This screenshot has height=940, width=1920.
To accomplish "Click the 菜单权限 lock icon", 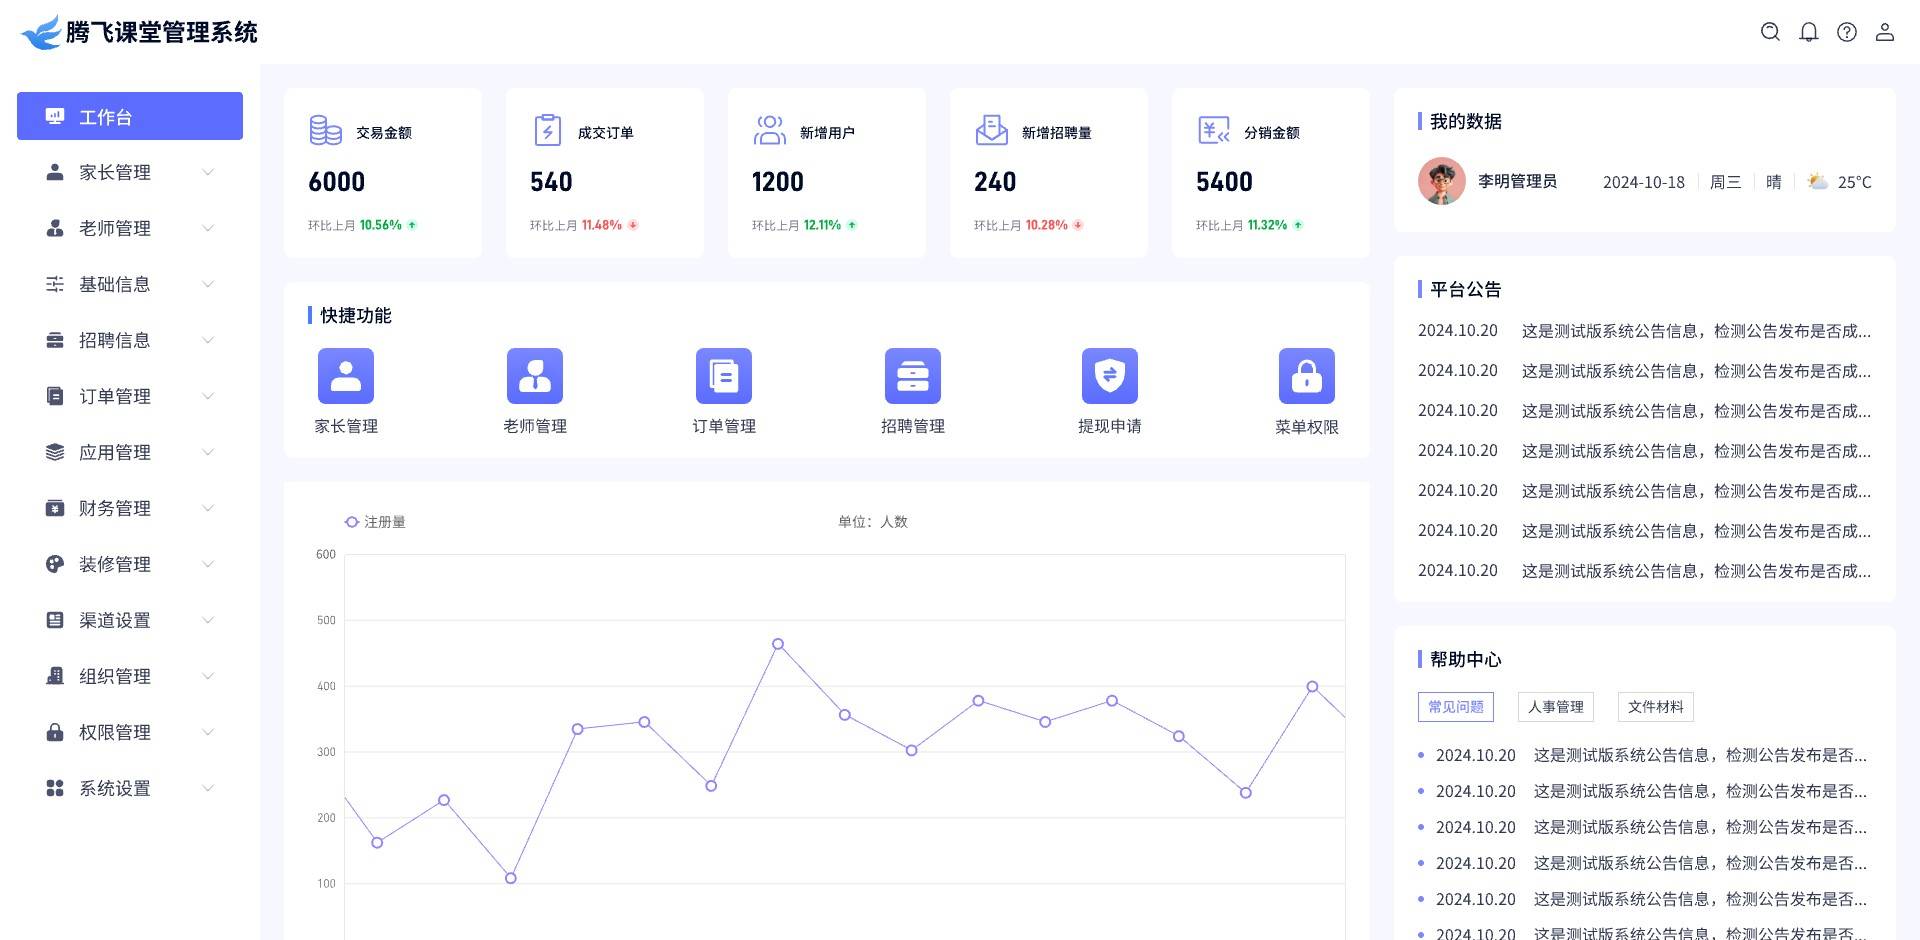I will (1306, 376).
